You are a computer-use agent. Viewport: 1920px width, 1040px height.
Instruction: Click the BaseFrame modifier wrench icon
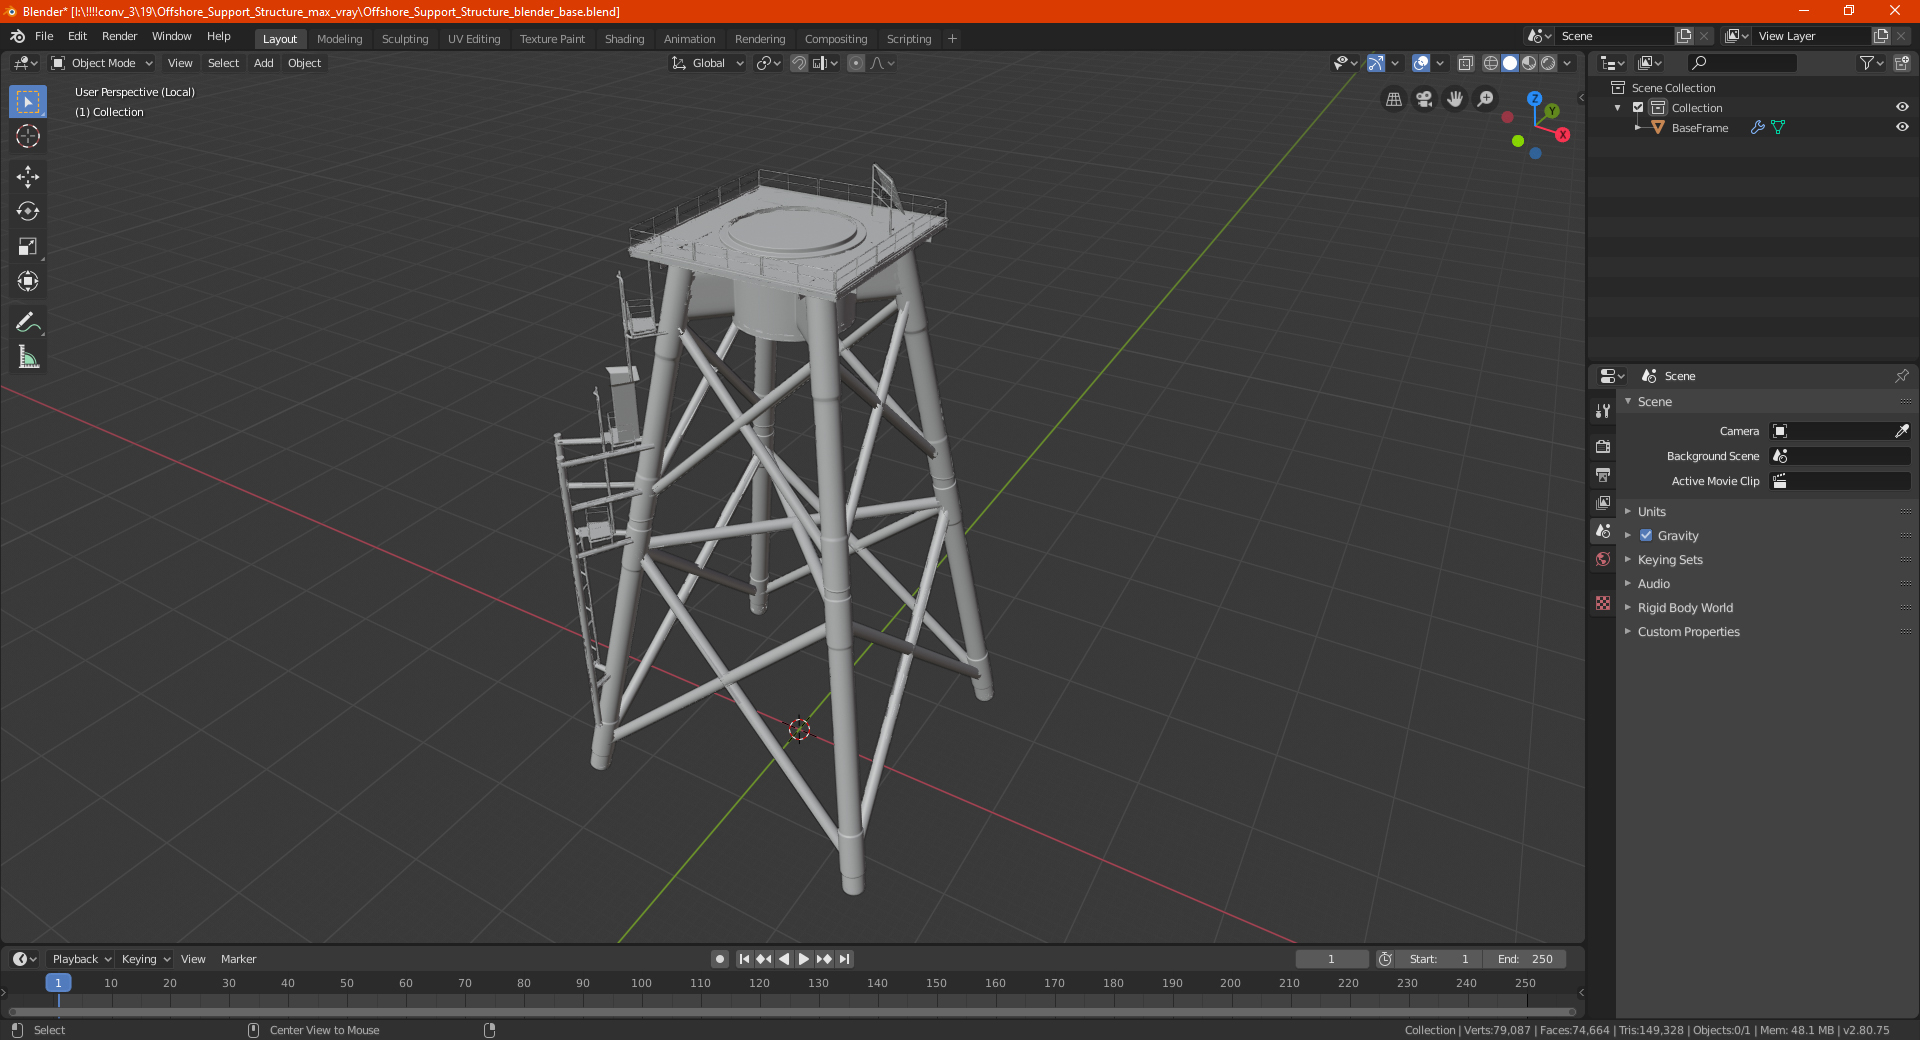coord(1757,127)
